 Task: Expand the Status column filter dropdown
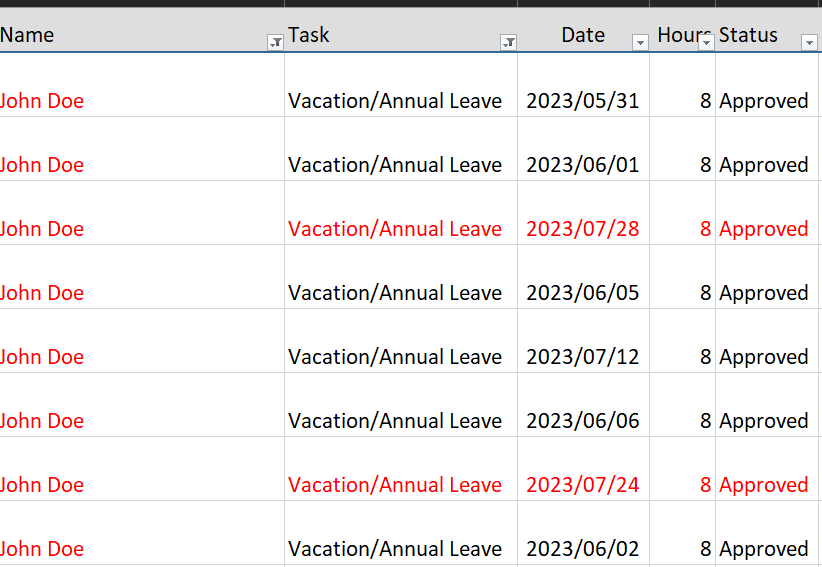809,42
